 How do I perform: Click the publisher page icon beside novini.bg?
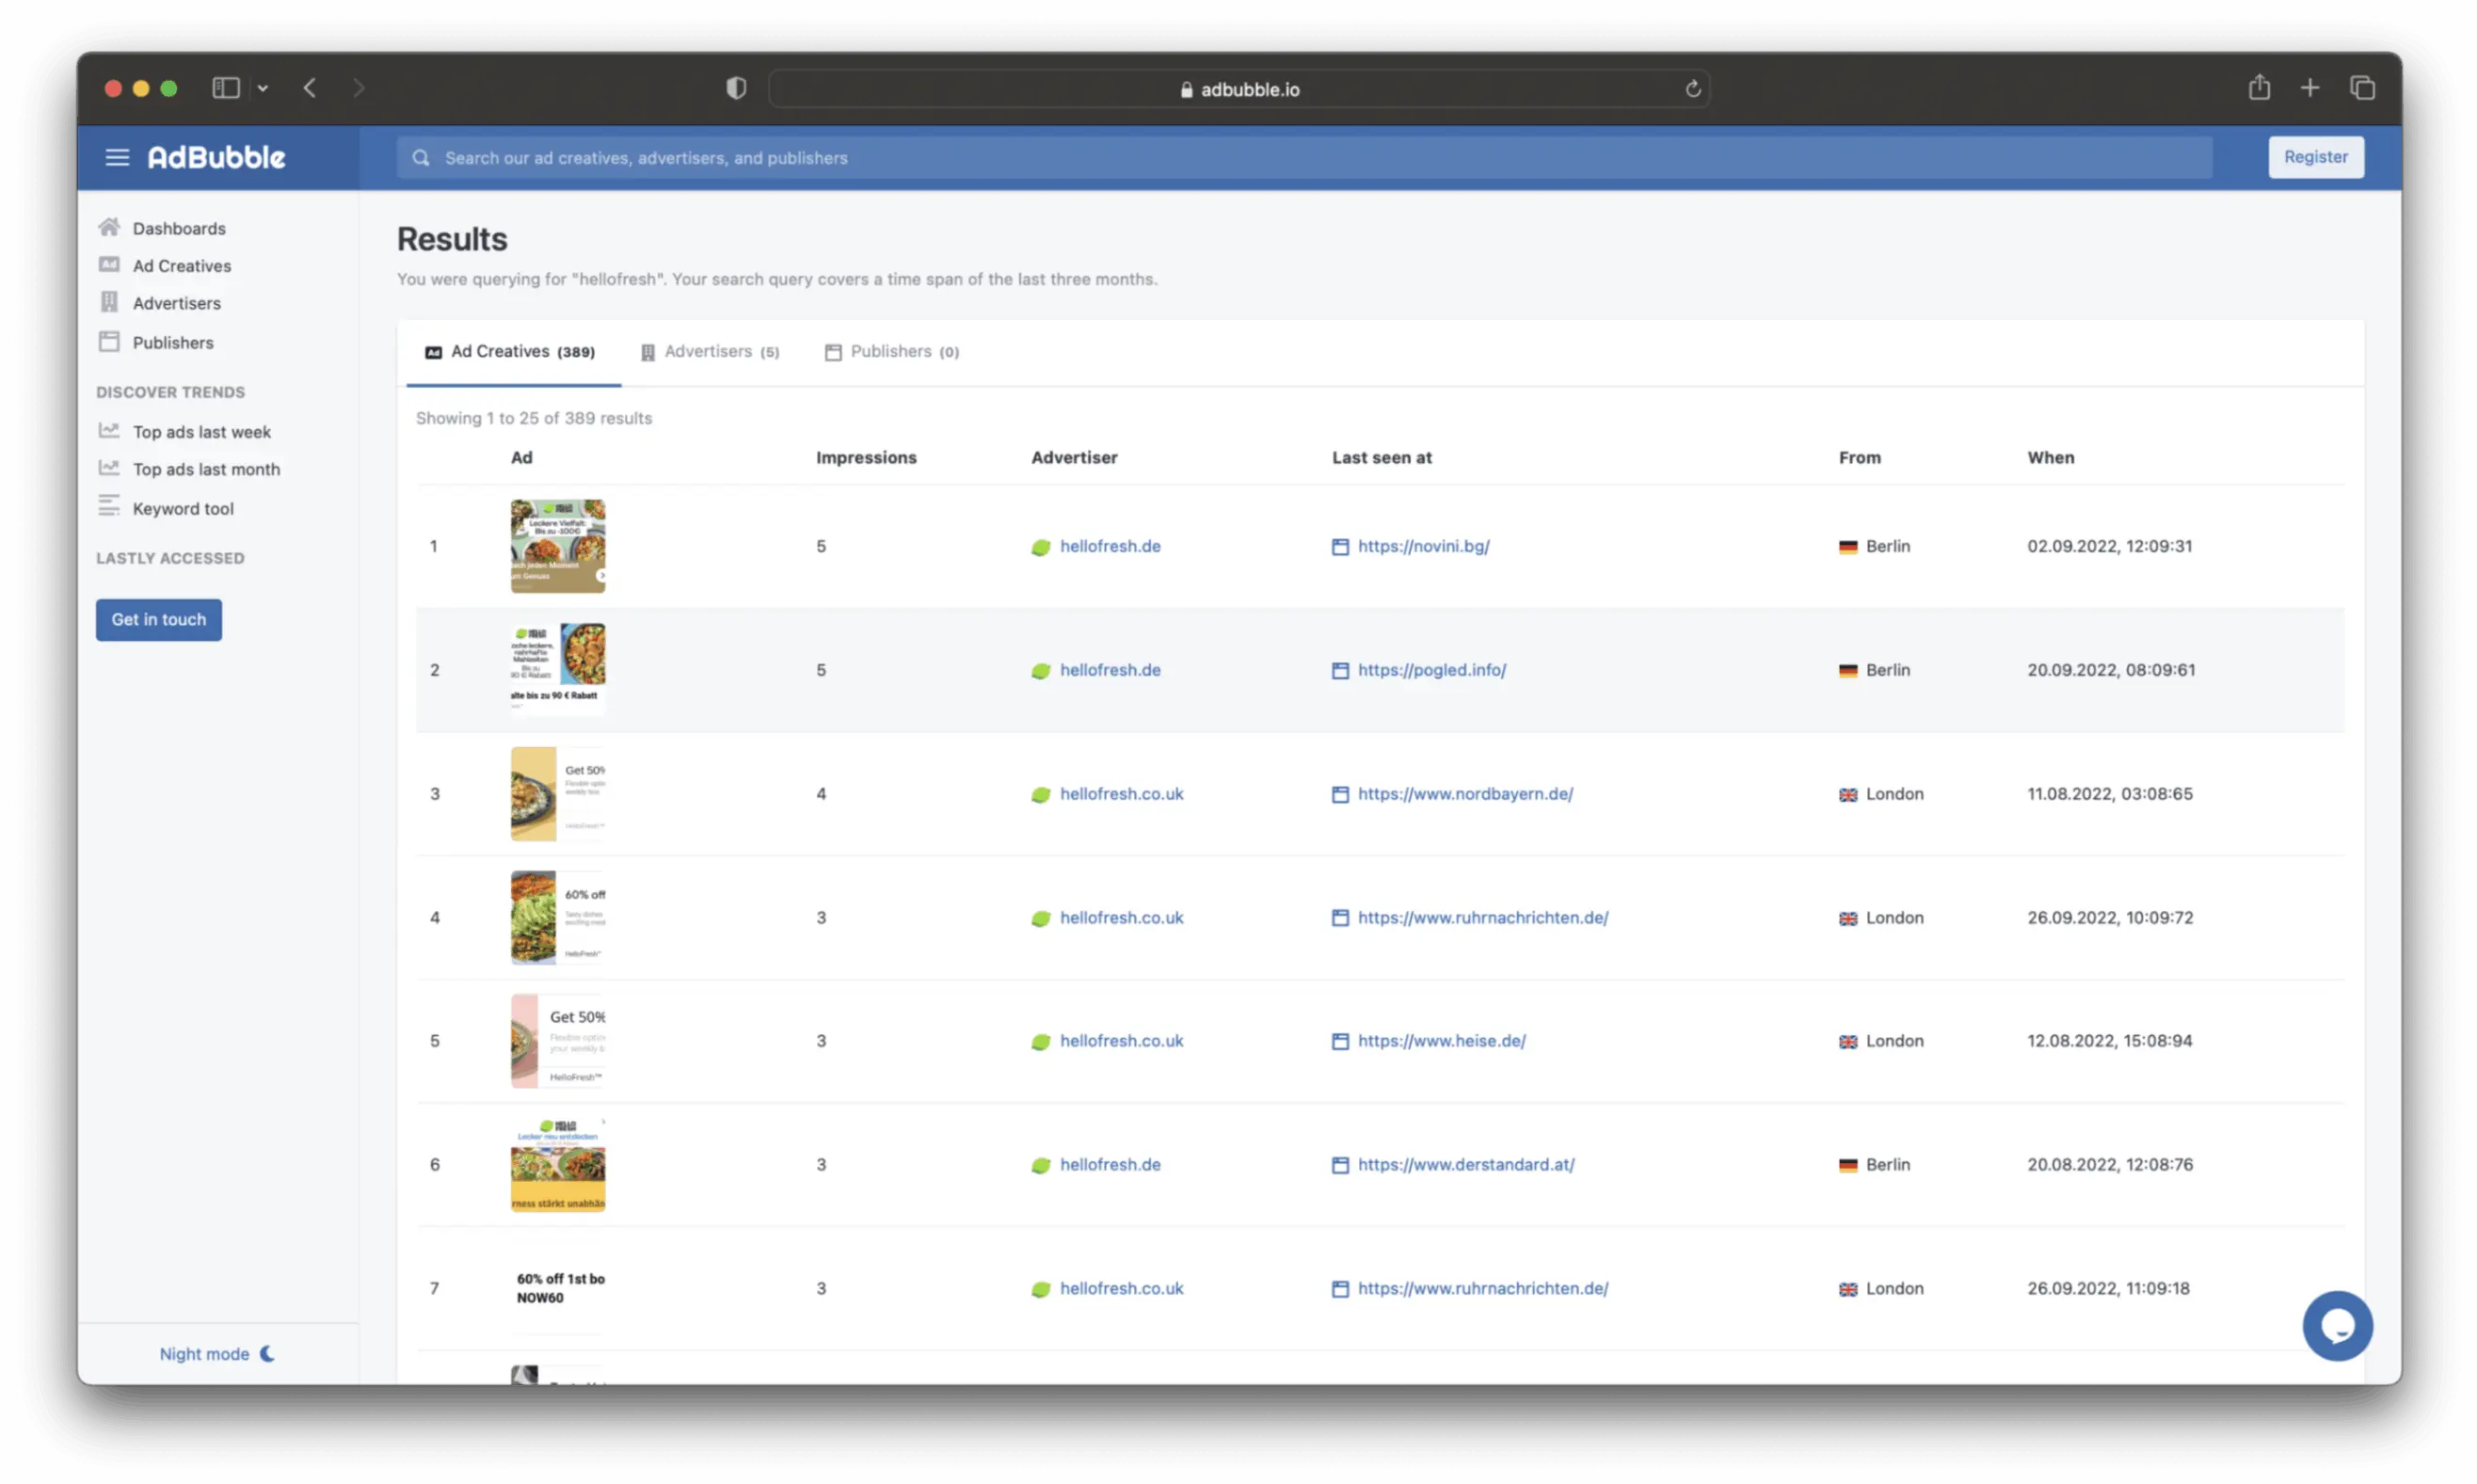point(1339,546)
